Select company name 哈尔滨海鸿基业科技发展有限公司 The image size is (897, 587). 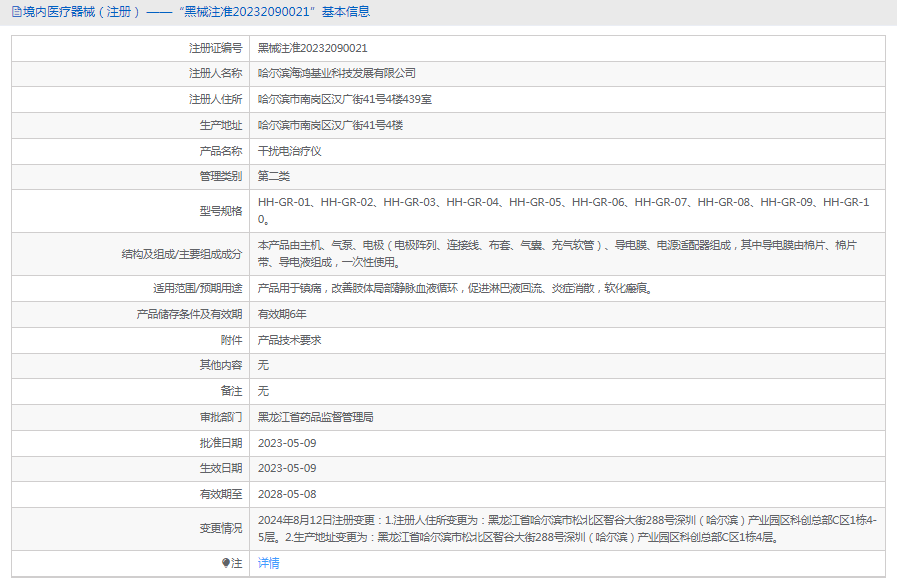(336, 73)
